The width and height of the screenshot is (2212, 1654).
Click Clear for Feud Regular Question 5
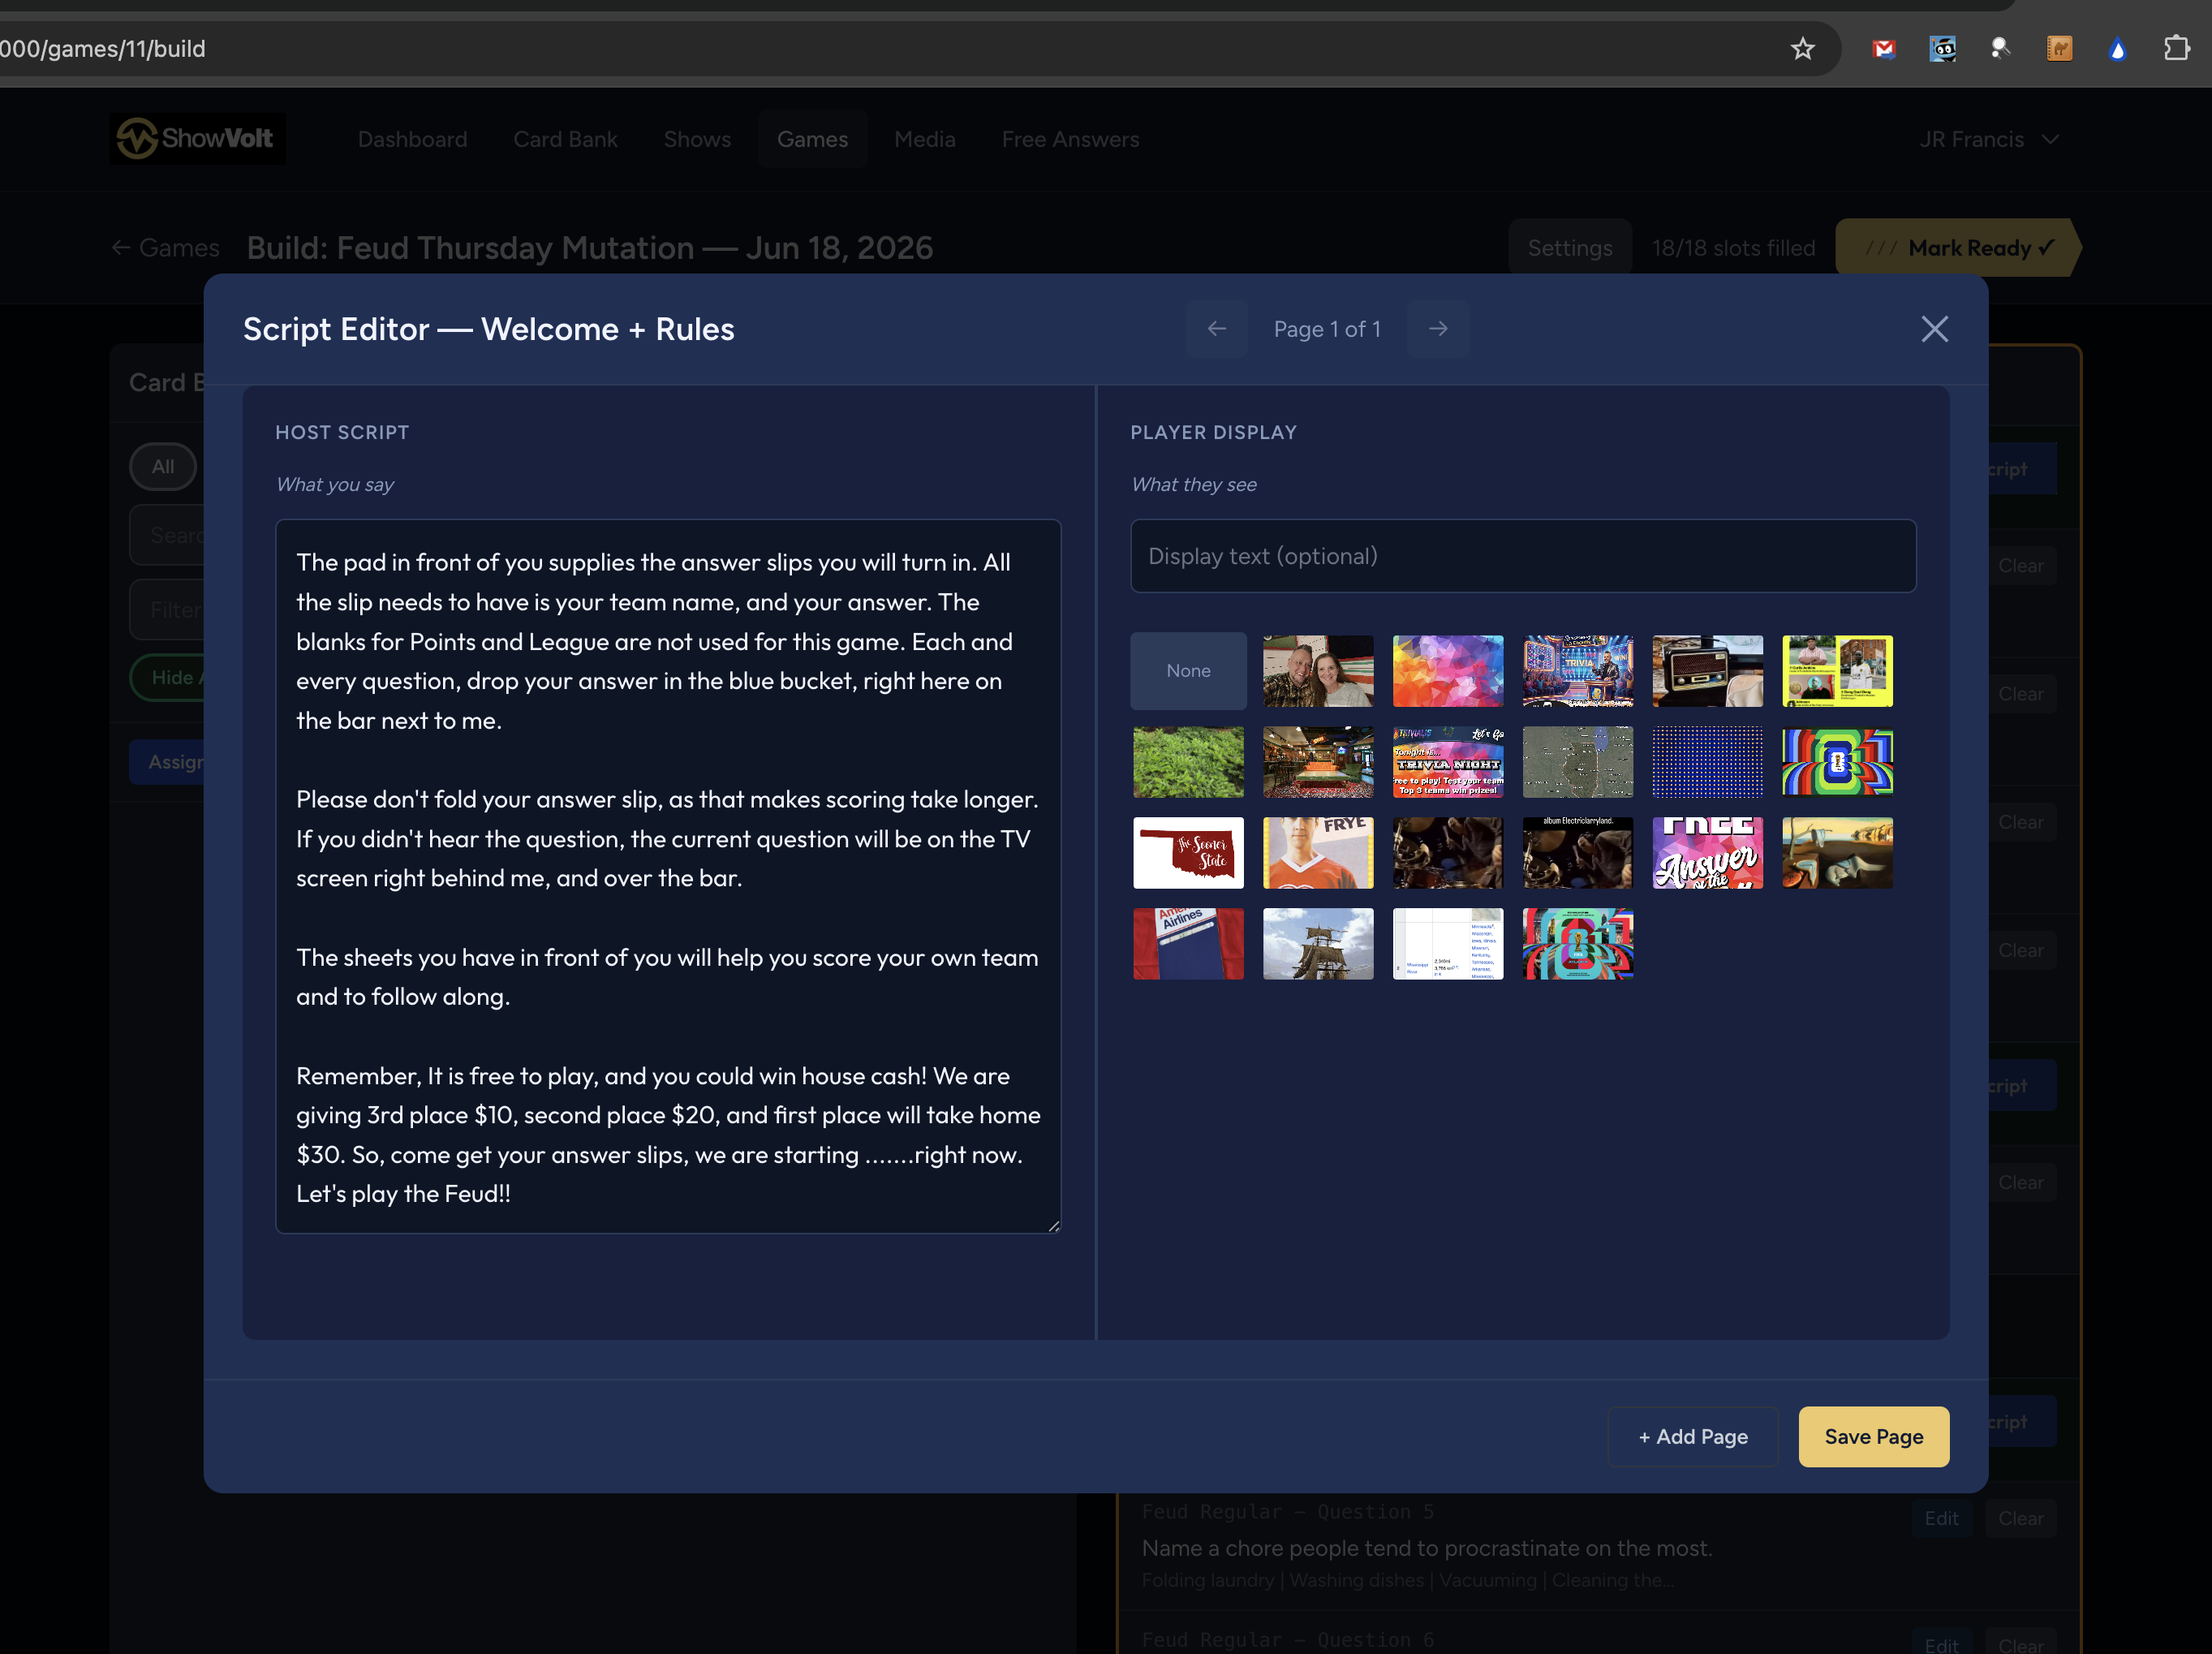(x=2020, y=1518)
